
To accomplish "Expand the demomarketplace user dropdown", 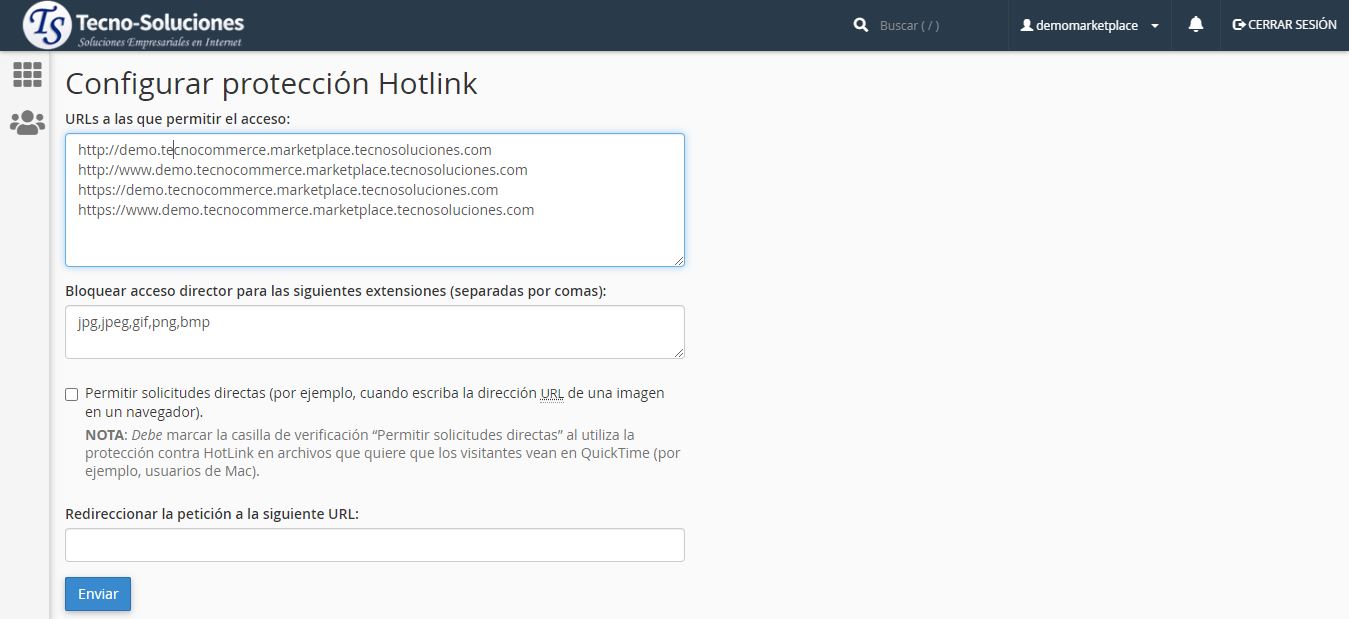I will pyautogui.click(x=1087, y=25).
